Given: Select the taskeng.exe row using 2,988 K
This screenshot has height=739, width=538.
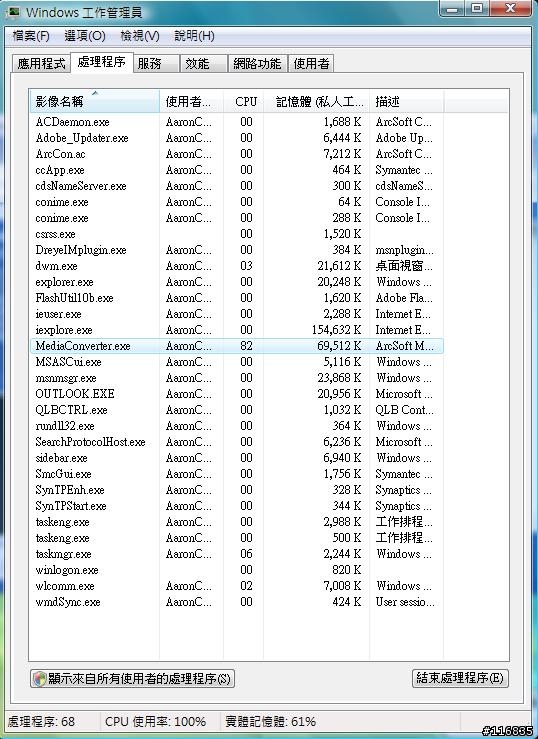Looking at the screenshot, I should click(x=236, y=522).
